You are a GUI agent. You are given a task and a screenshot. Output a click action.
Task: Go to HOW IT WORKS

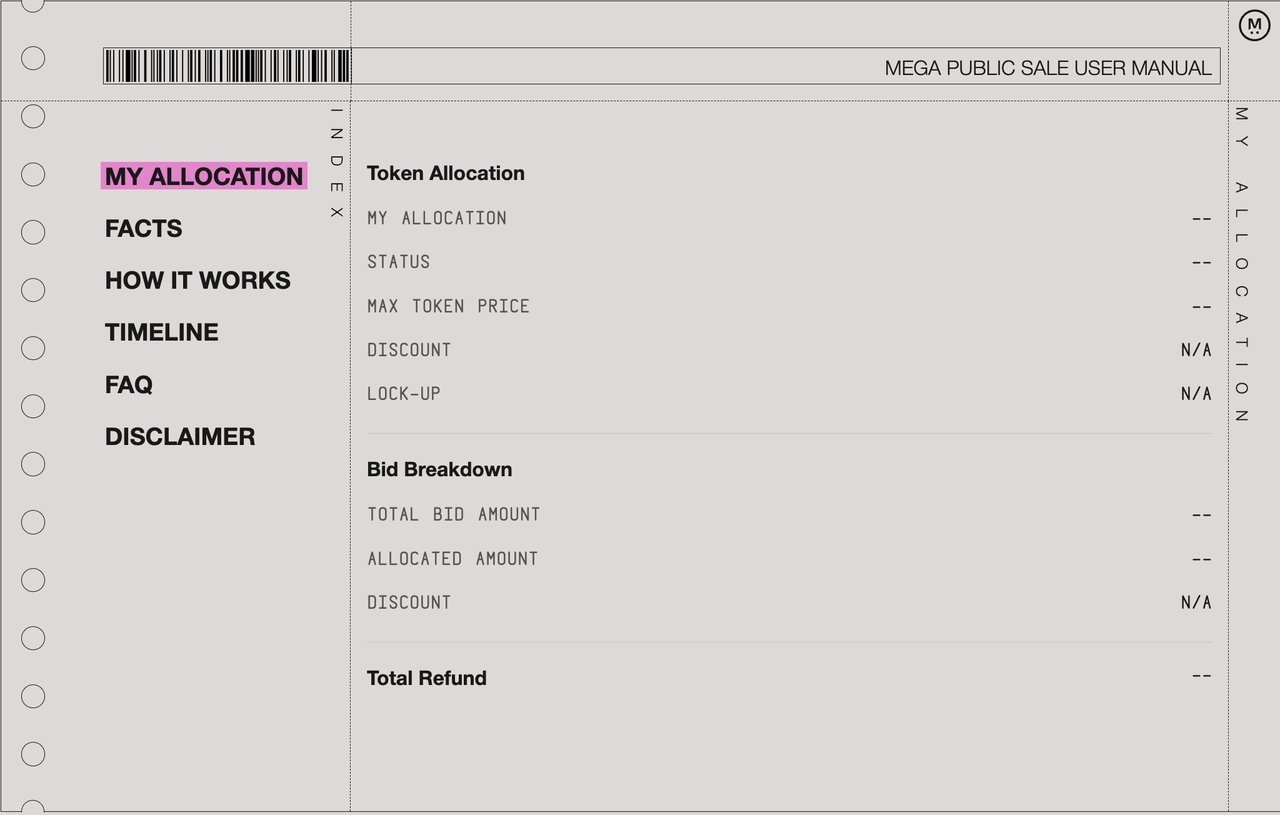(x=197, y=281)
